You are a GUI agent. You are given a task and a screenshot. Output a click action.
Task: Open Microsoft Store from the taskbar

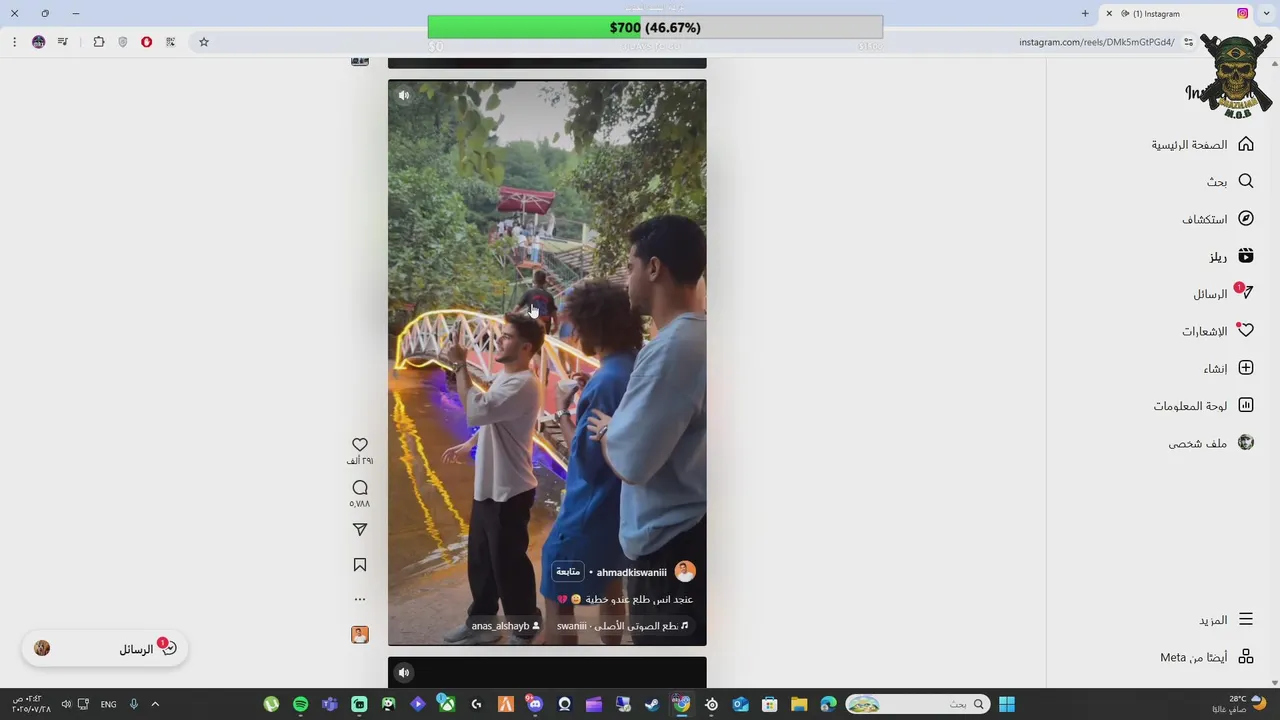coord(769,704)
